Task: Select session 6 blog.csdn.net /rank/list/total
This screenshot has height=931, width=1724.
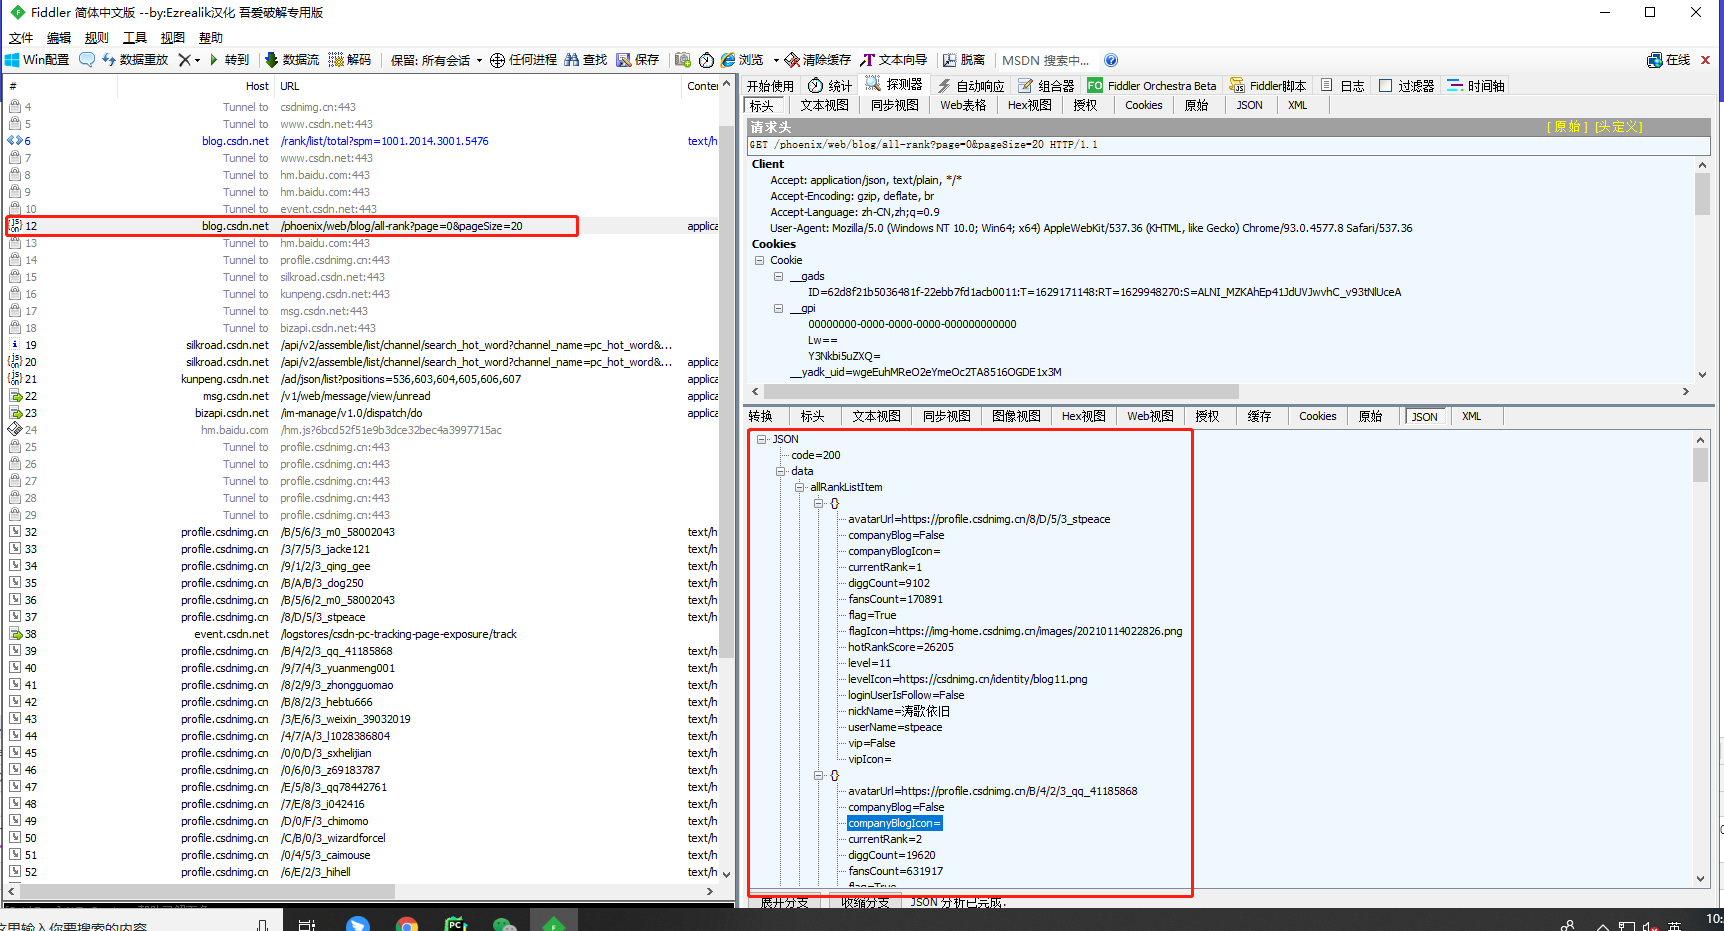Action: pyautogui.click(x=360, y=141)
